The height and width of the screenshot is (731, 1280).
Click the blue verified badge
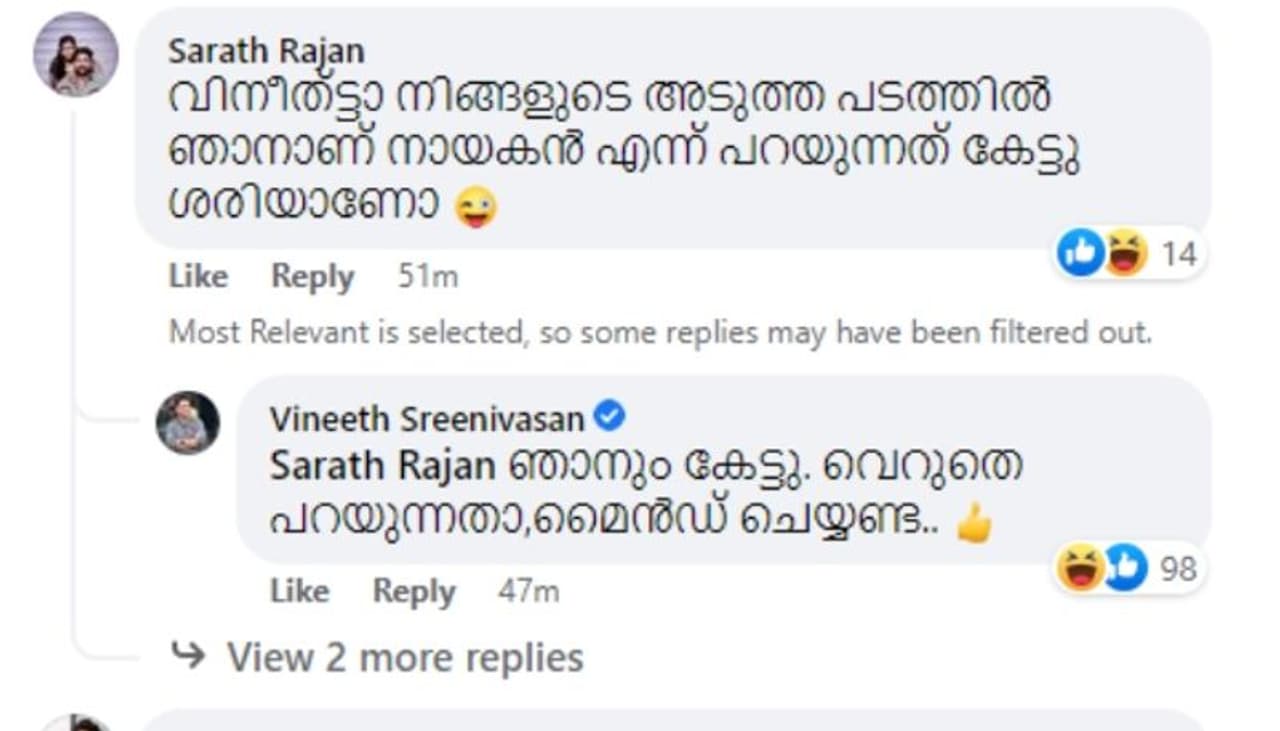[609, 416]
